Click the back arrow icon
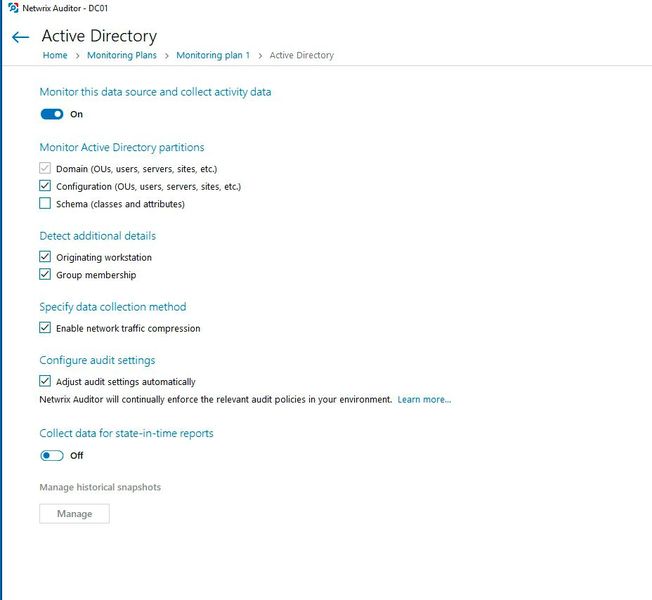 pos(20,37)
